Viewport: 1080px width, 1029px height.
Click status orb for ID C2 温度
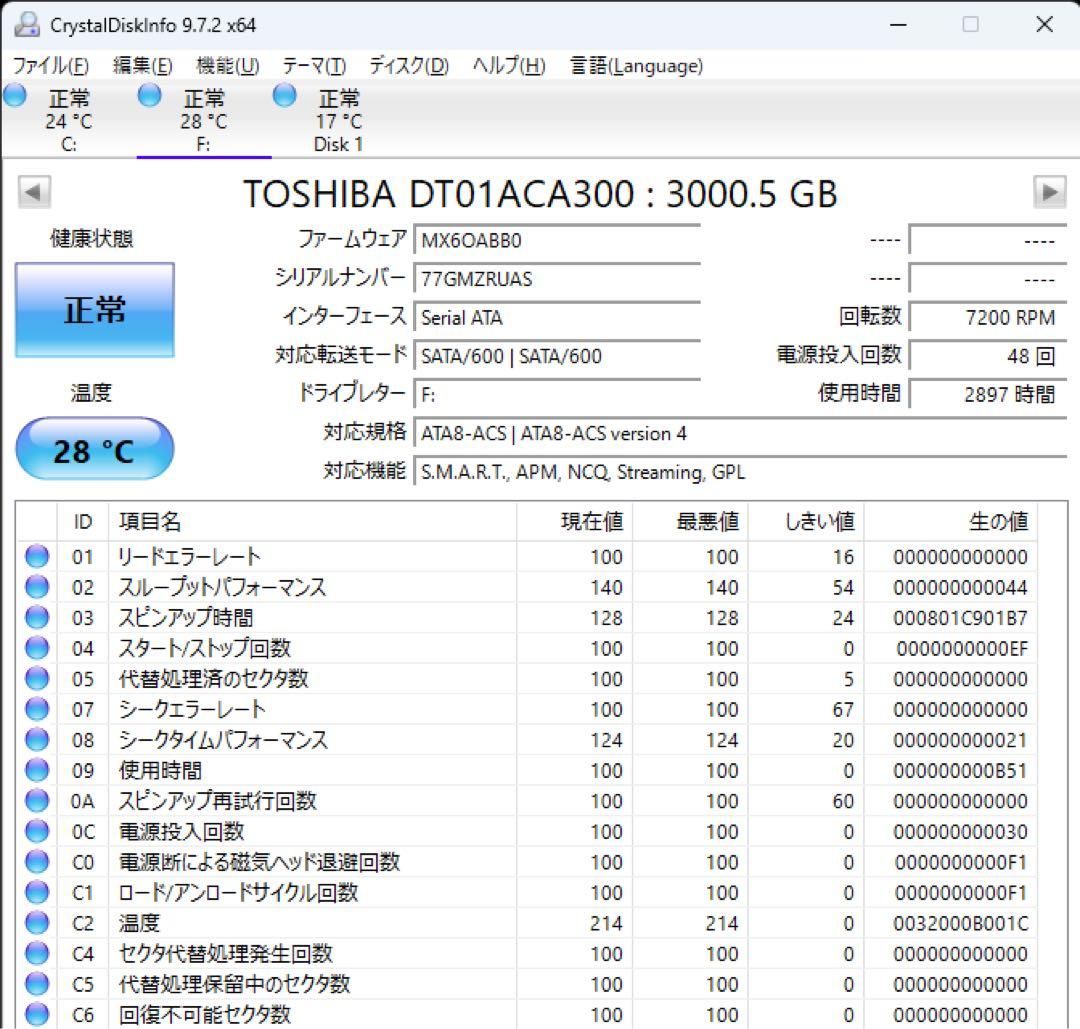click(x=37, y=923)
